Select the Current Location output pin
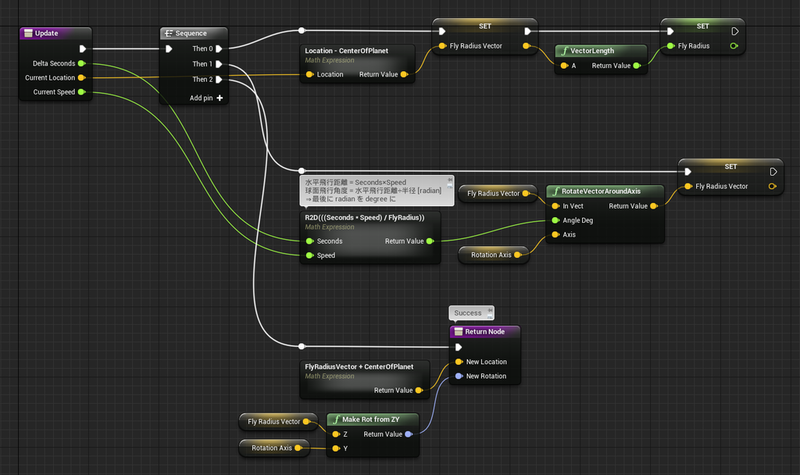 82,78
